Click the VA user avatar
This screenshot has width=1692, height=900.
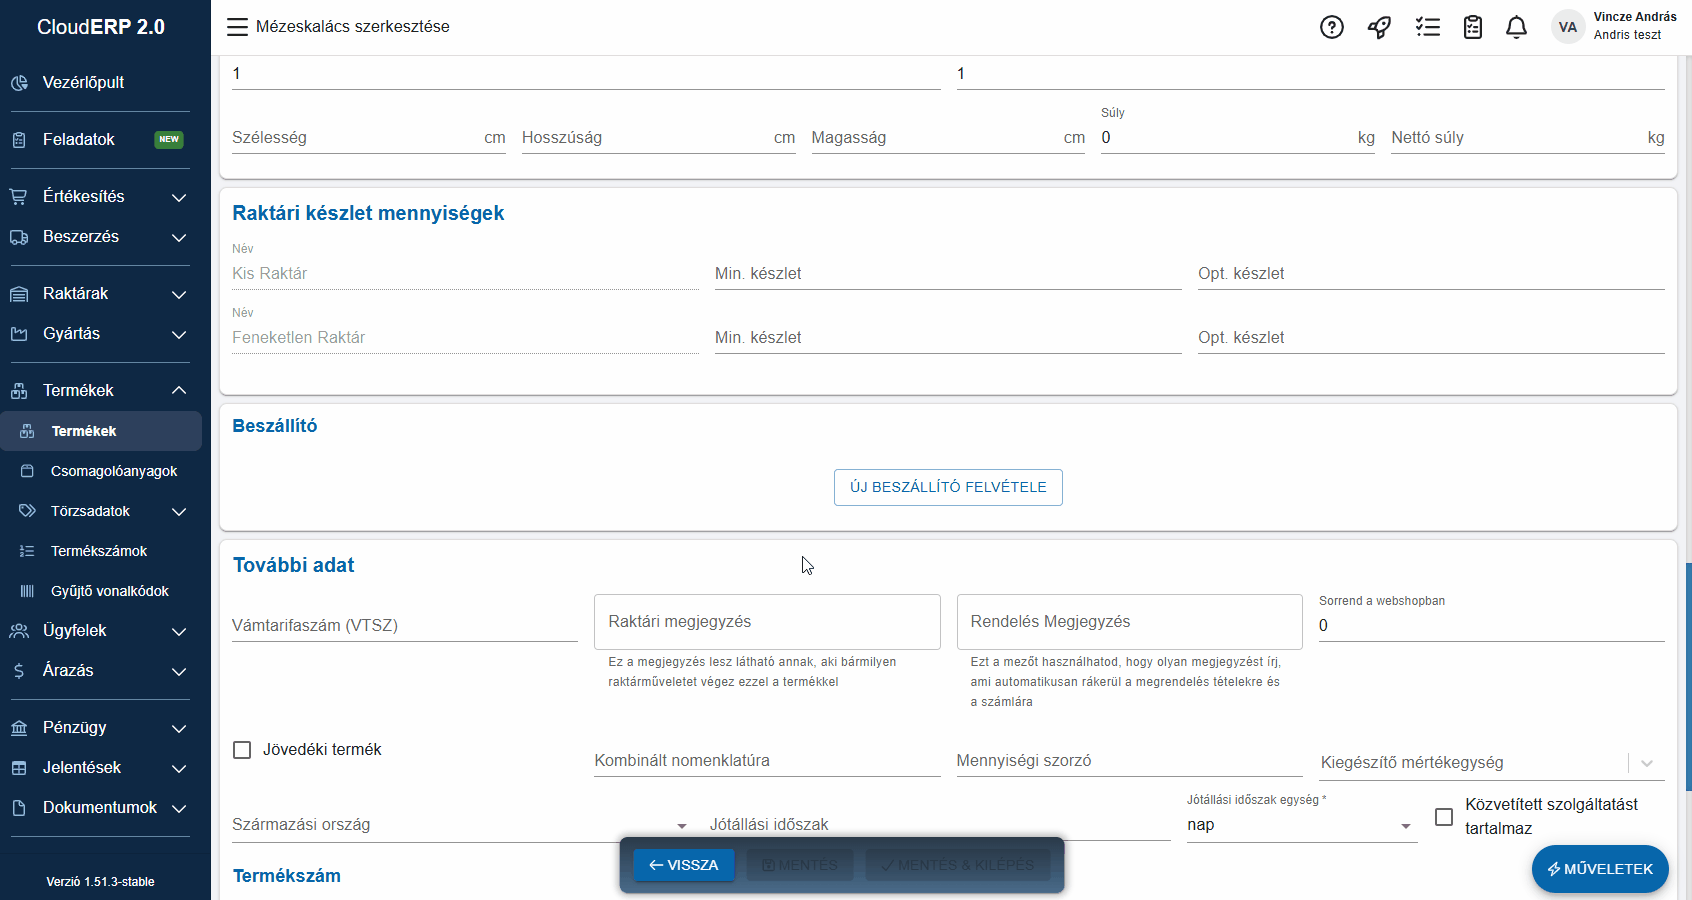click(1567, 27)
